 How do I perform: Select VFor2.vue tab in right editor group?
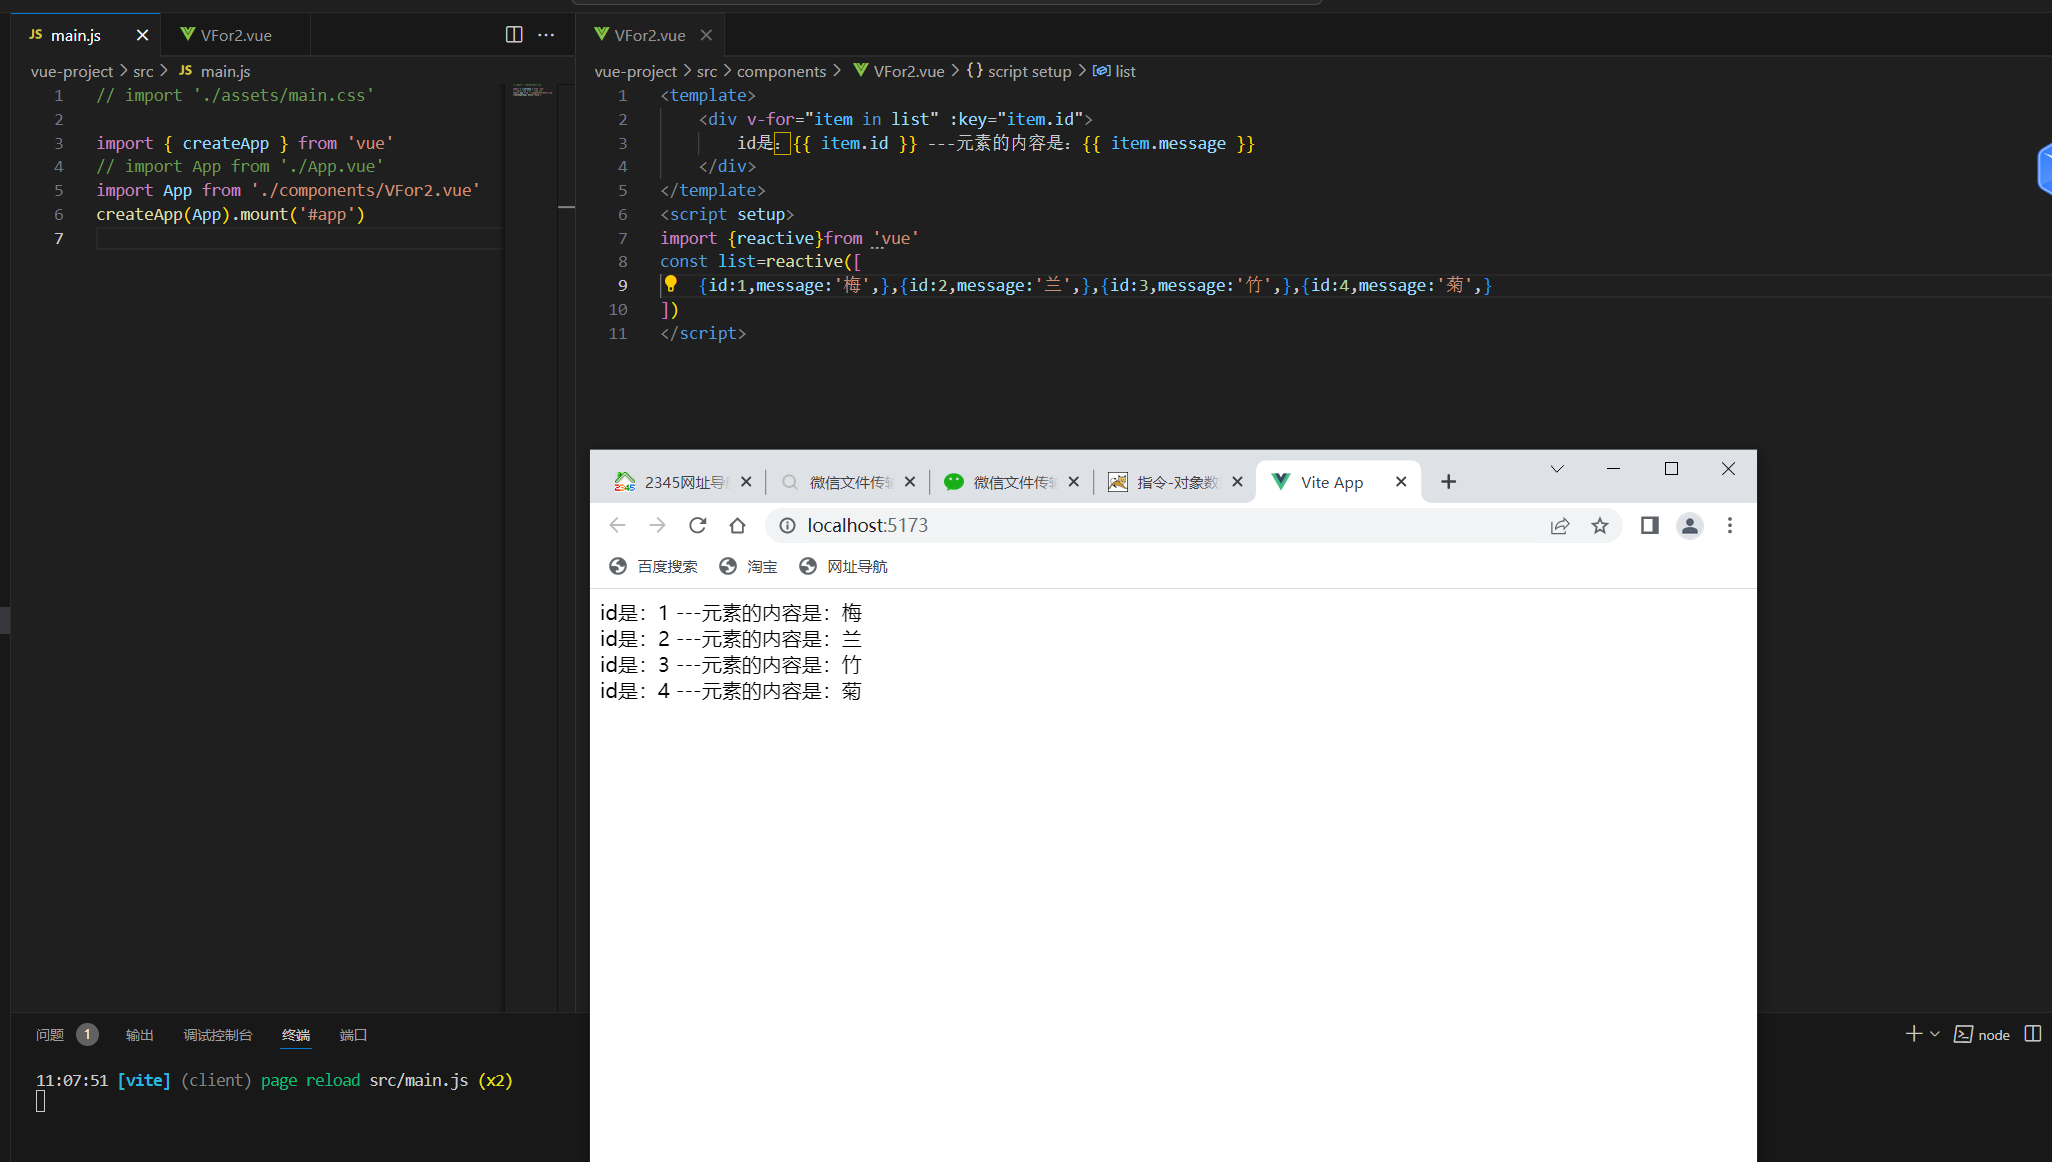pos(650,35)
